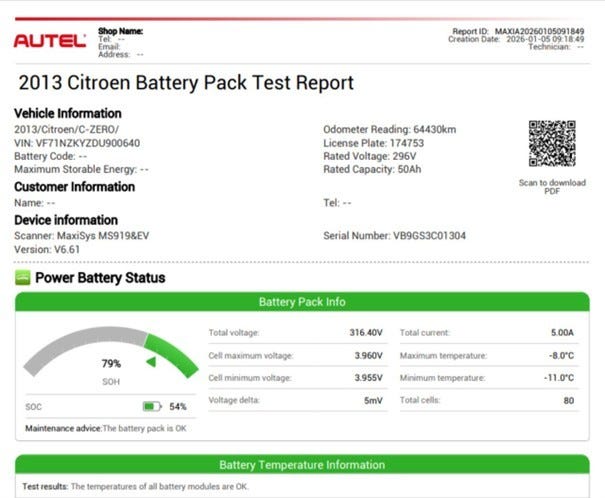The width and height of the screenshot is (605, 498).
Task: Click the green Power Battery Status icon
Action: click(23, 278)
